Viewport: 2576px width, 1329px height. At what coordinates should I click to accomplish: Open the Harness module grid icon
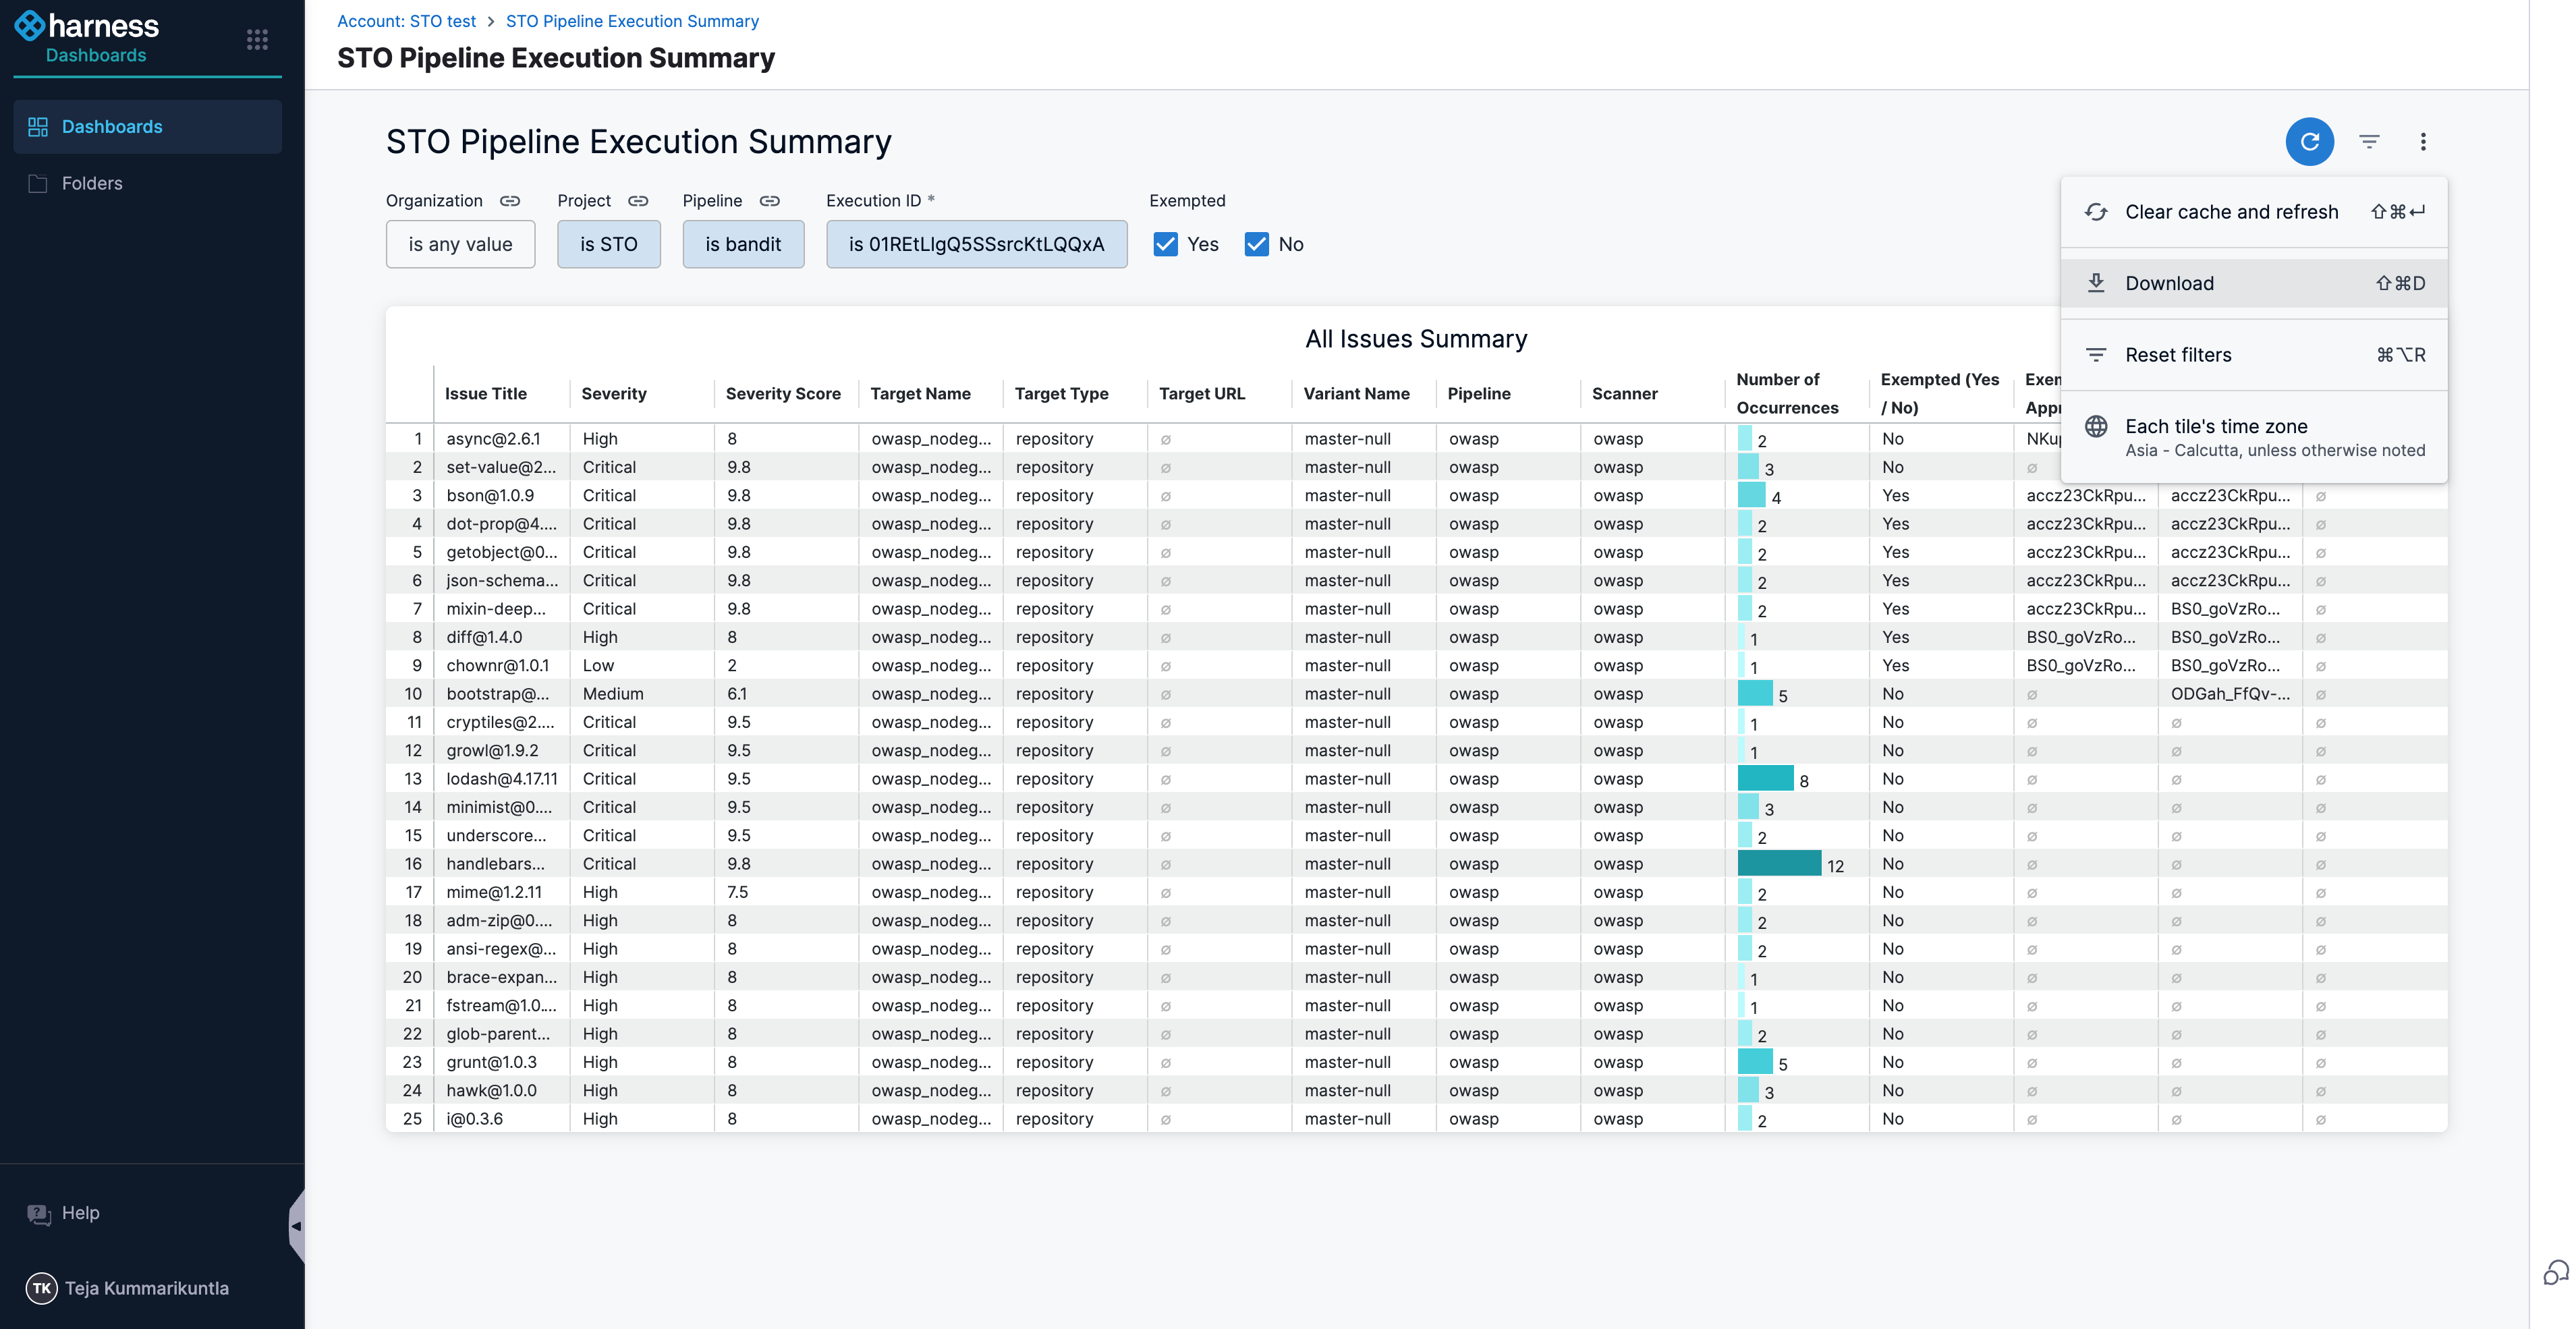click(x=257, y=39)
